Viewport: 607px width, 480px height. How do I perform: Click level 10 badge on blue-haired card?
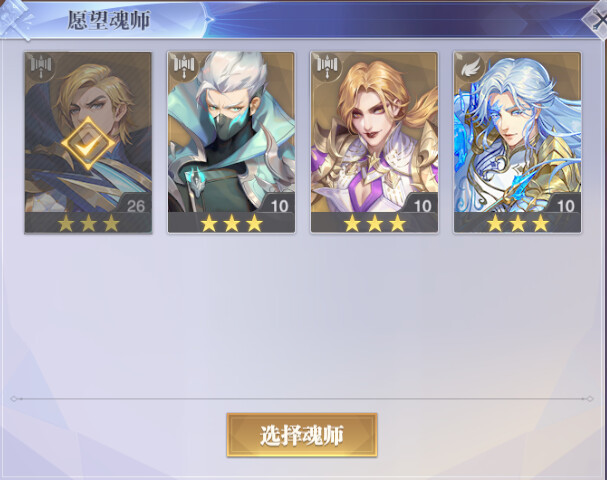pos(565,206)
